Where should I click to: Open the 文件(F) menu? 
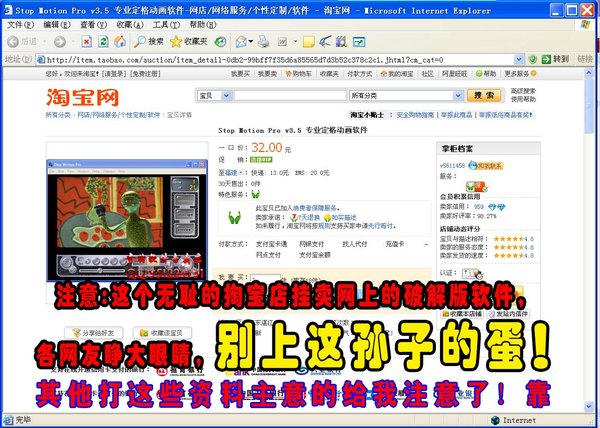pyautogui.click(x=21, y=25)
